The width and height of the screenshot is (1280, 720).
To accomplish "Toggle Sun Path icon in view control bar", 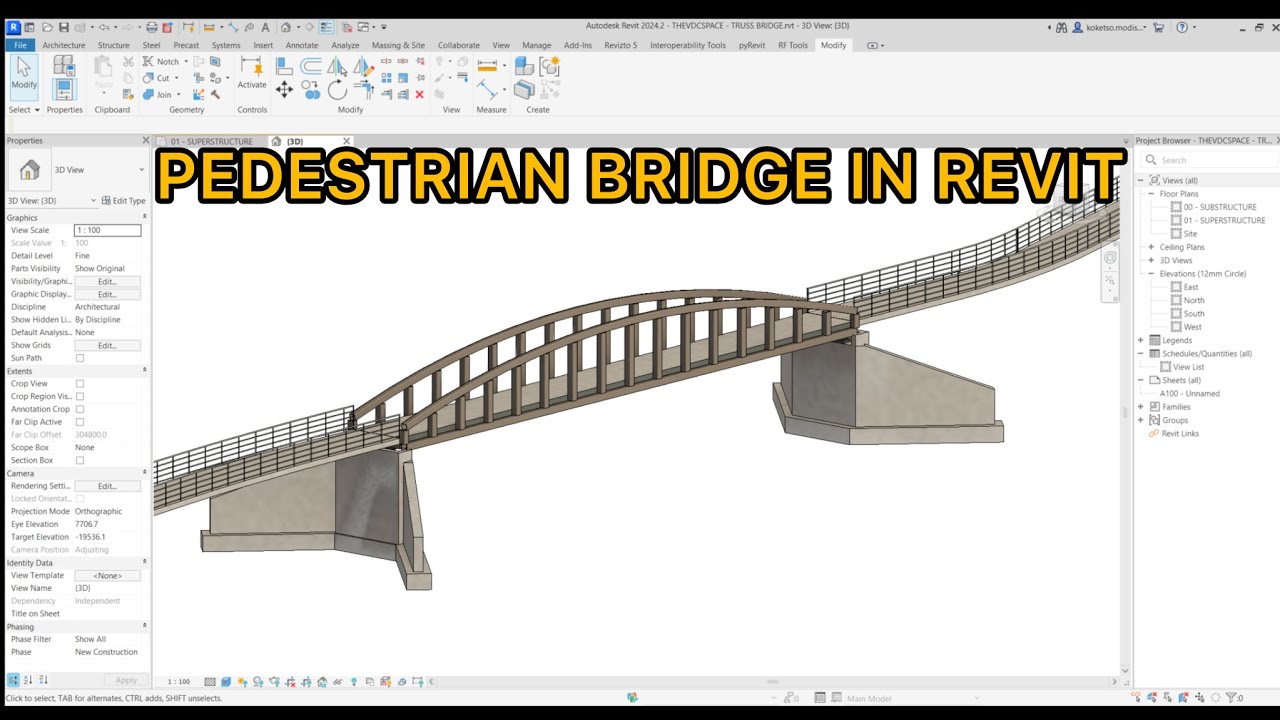I will 242,682.
